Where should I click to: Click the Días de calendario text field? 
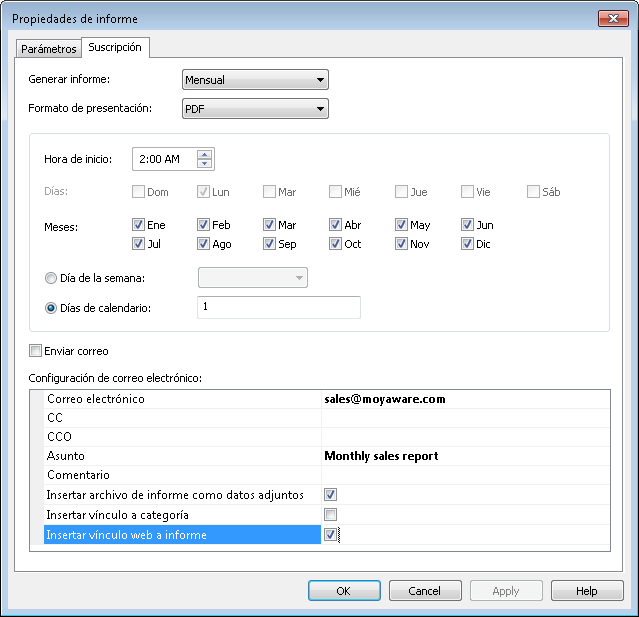(278, 307)
